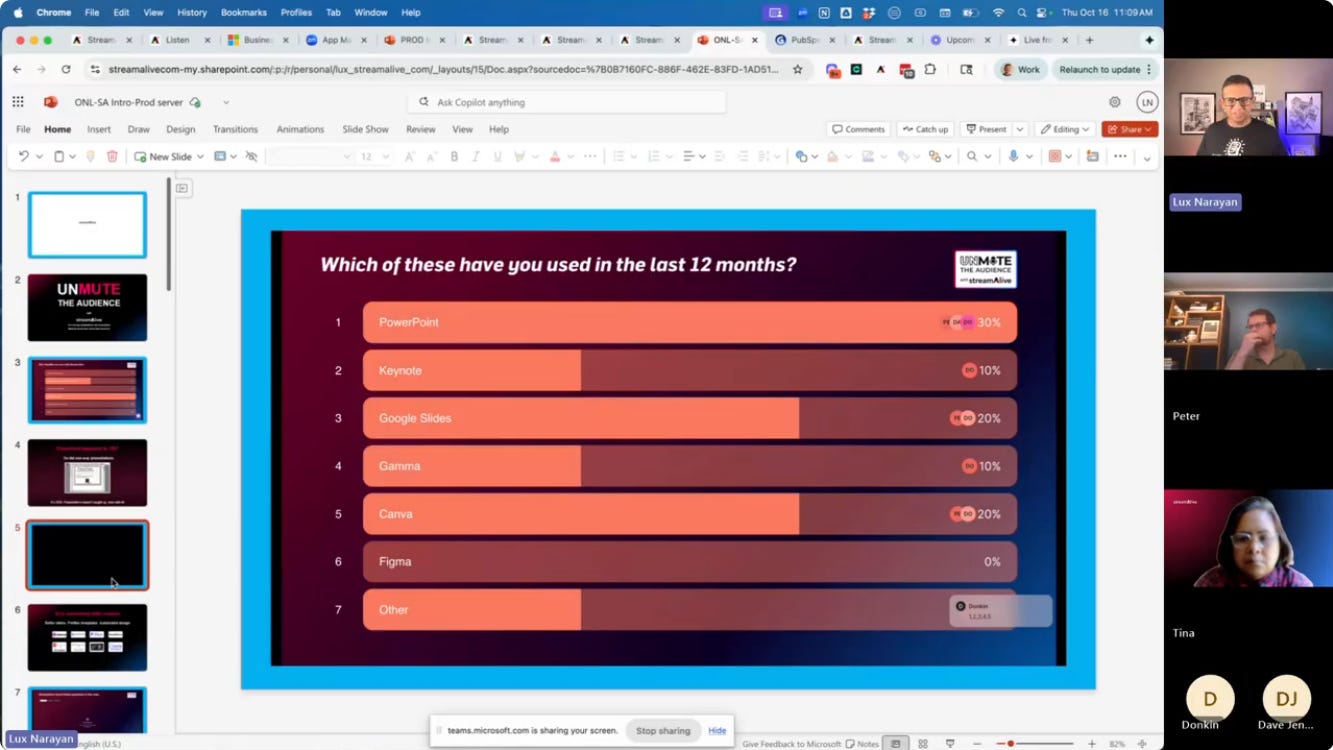Click the text highlight color icon
The width and height of the screenshot is (1333, 750).
point(519,156)
